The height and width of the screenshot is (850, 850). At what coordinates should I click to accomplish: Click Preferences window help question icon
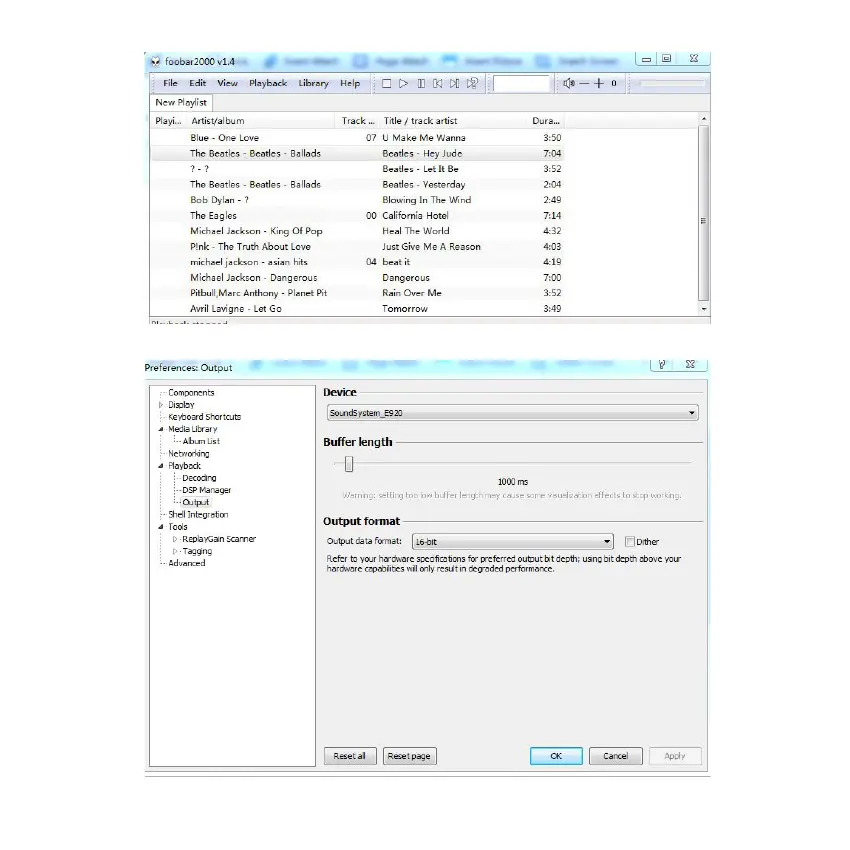click(662, 364)
